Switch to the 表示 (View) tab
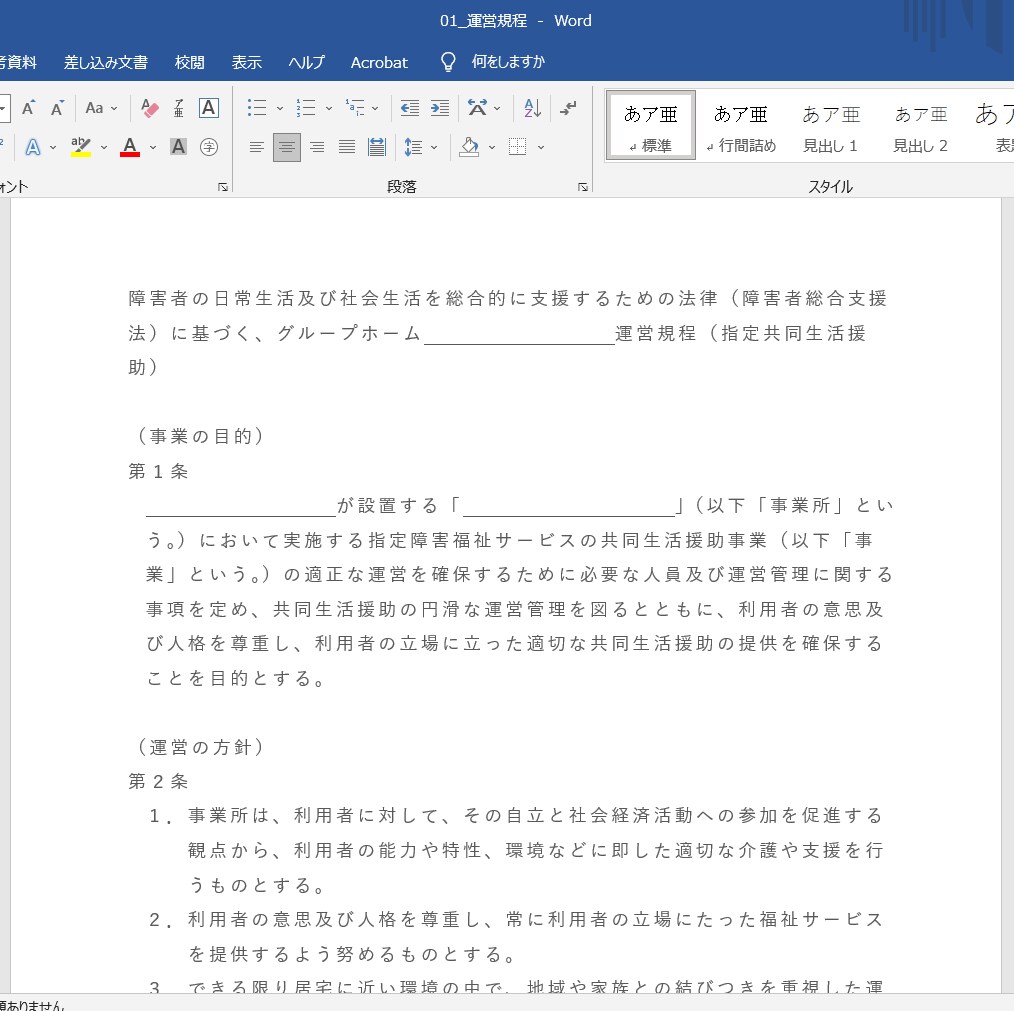Image resolution: width=1014 pixels, height=1011 pixels. [246, 62]
